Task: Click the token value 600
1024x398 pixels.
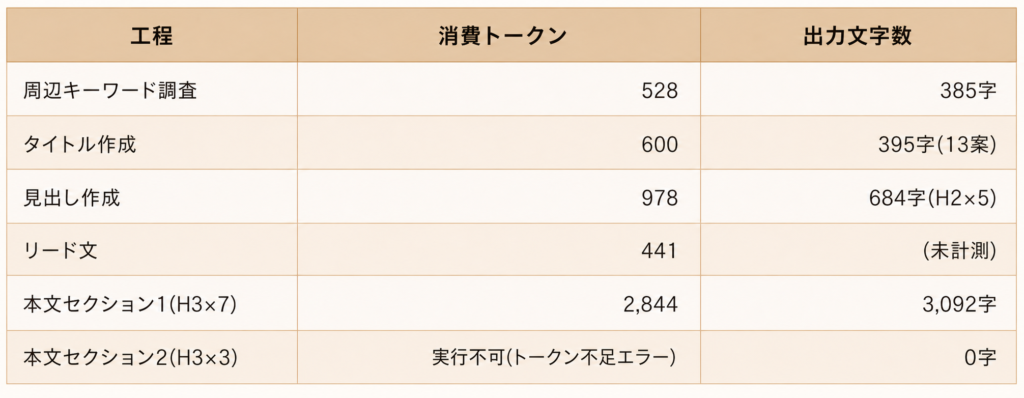Action: tap(660, 144)
